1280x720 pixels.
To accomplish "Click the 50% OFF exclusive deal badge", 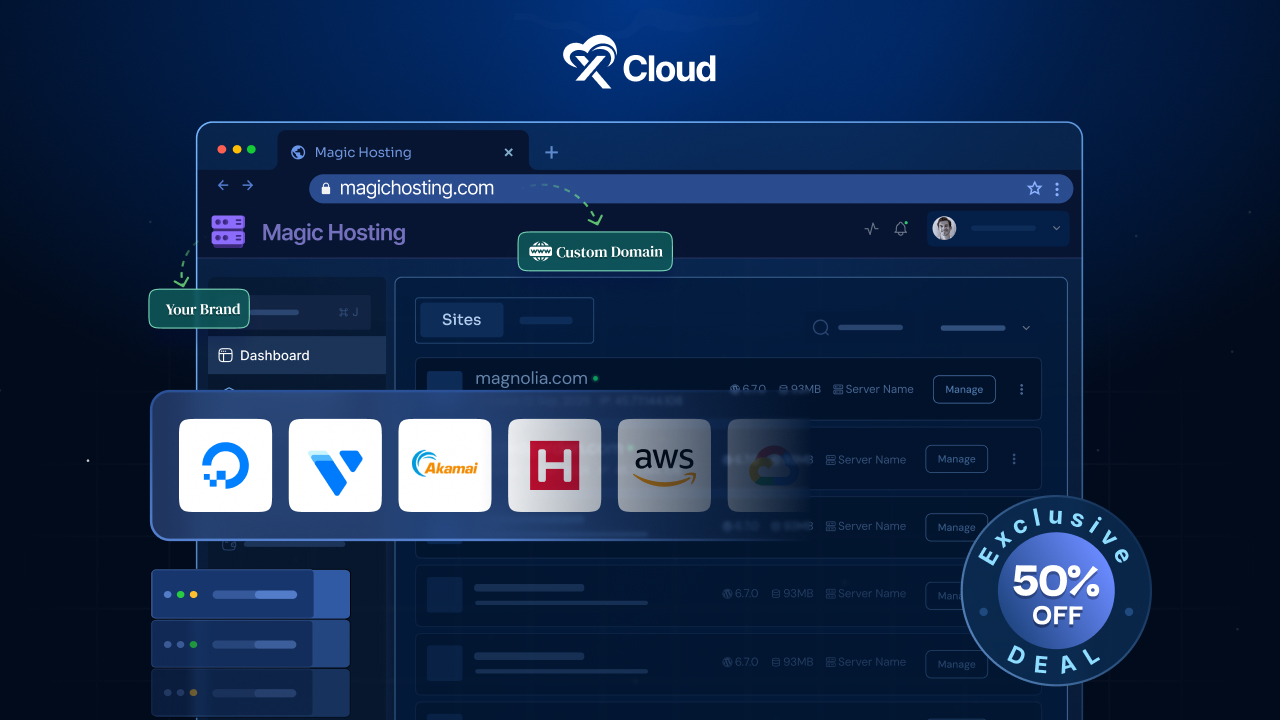I will coord(1056,590).
